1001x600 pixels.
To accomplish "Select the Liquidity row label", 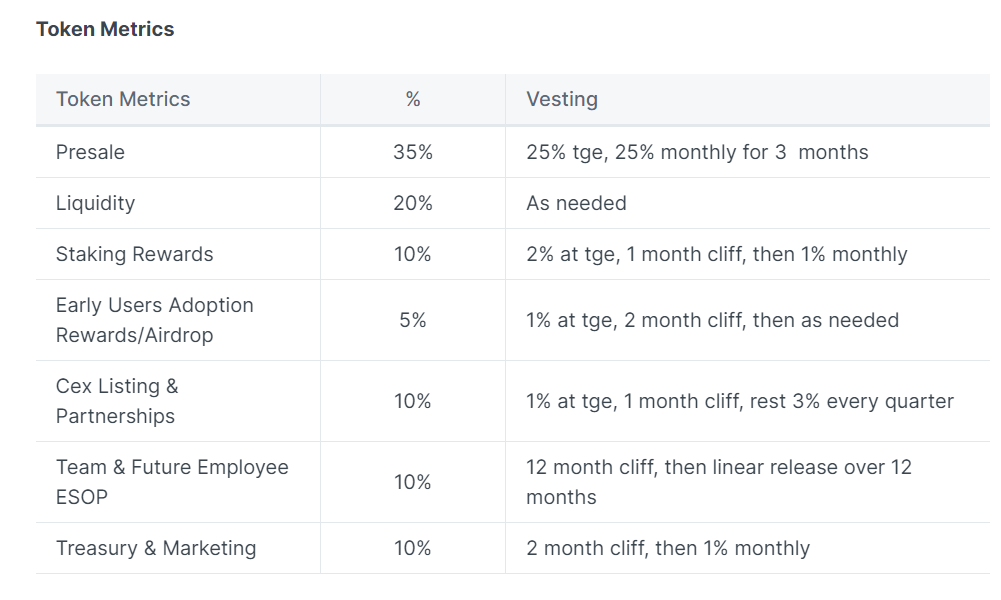I will tap(95, 203).
